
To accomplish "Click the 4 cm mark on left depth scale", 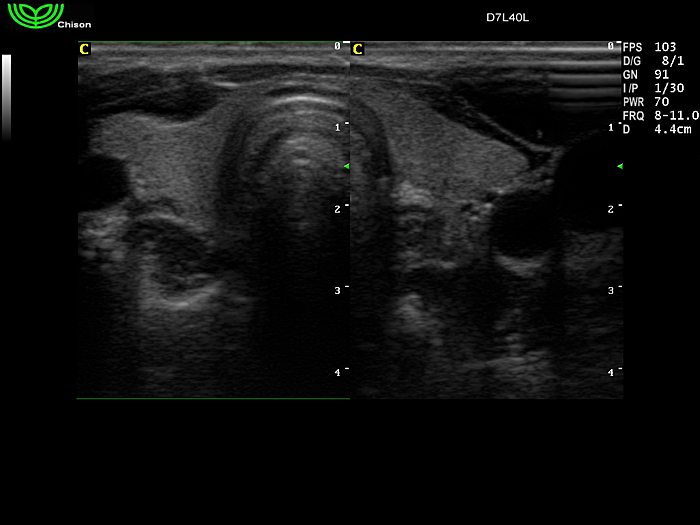I will [340, 372].
